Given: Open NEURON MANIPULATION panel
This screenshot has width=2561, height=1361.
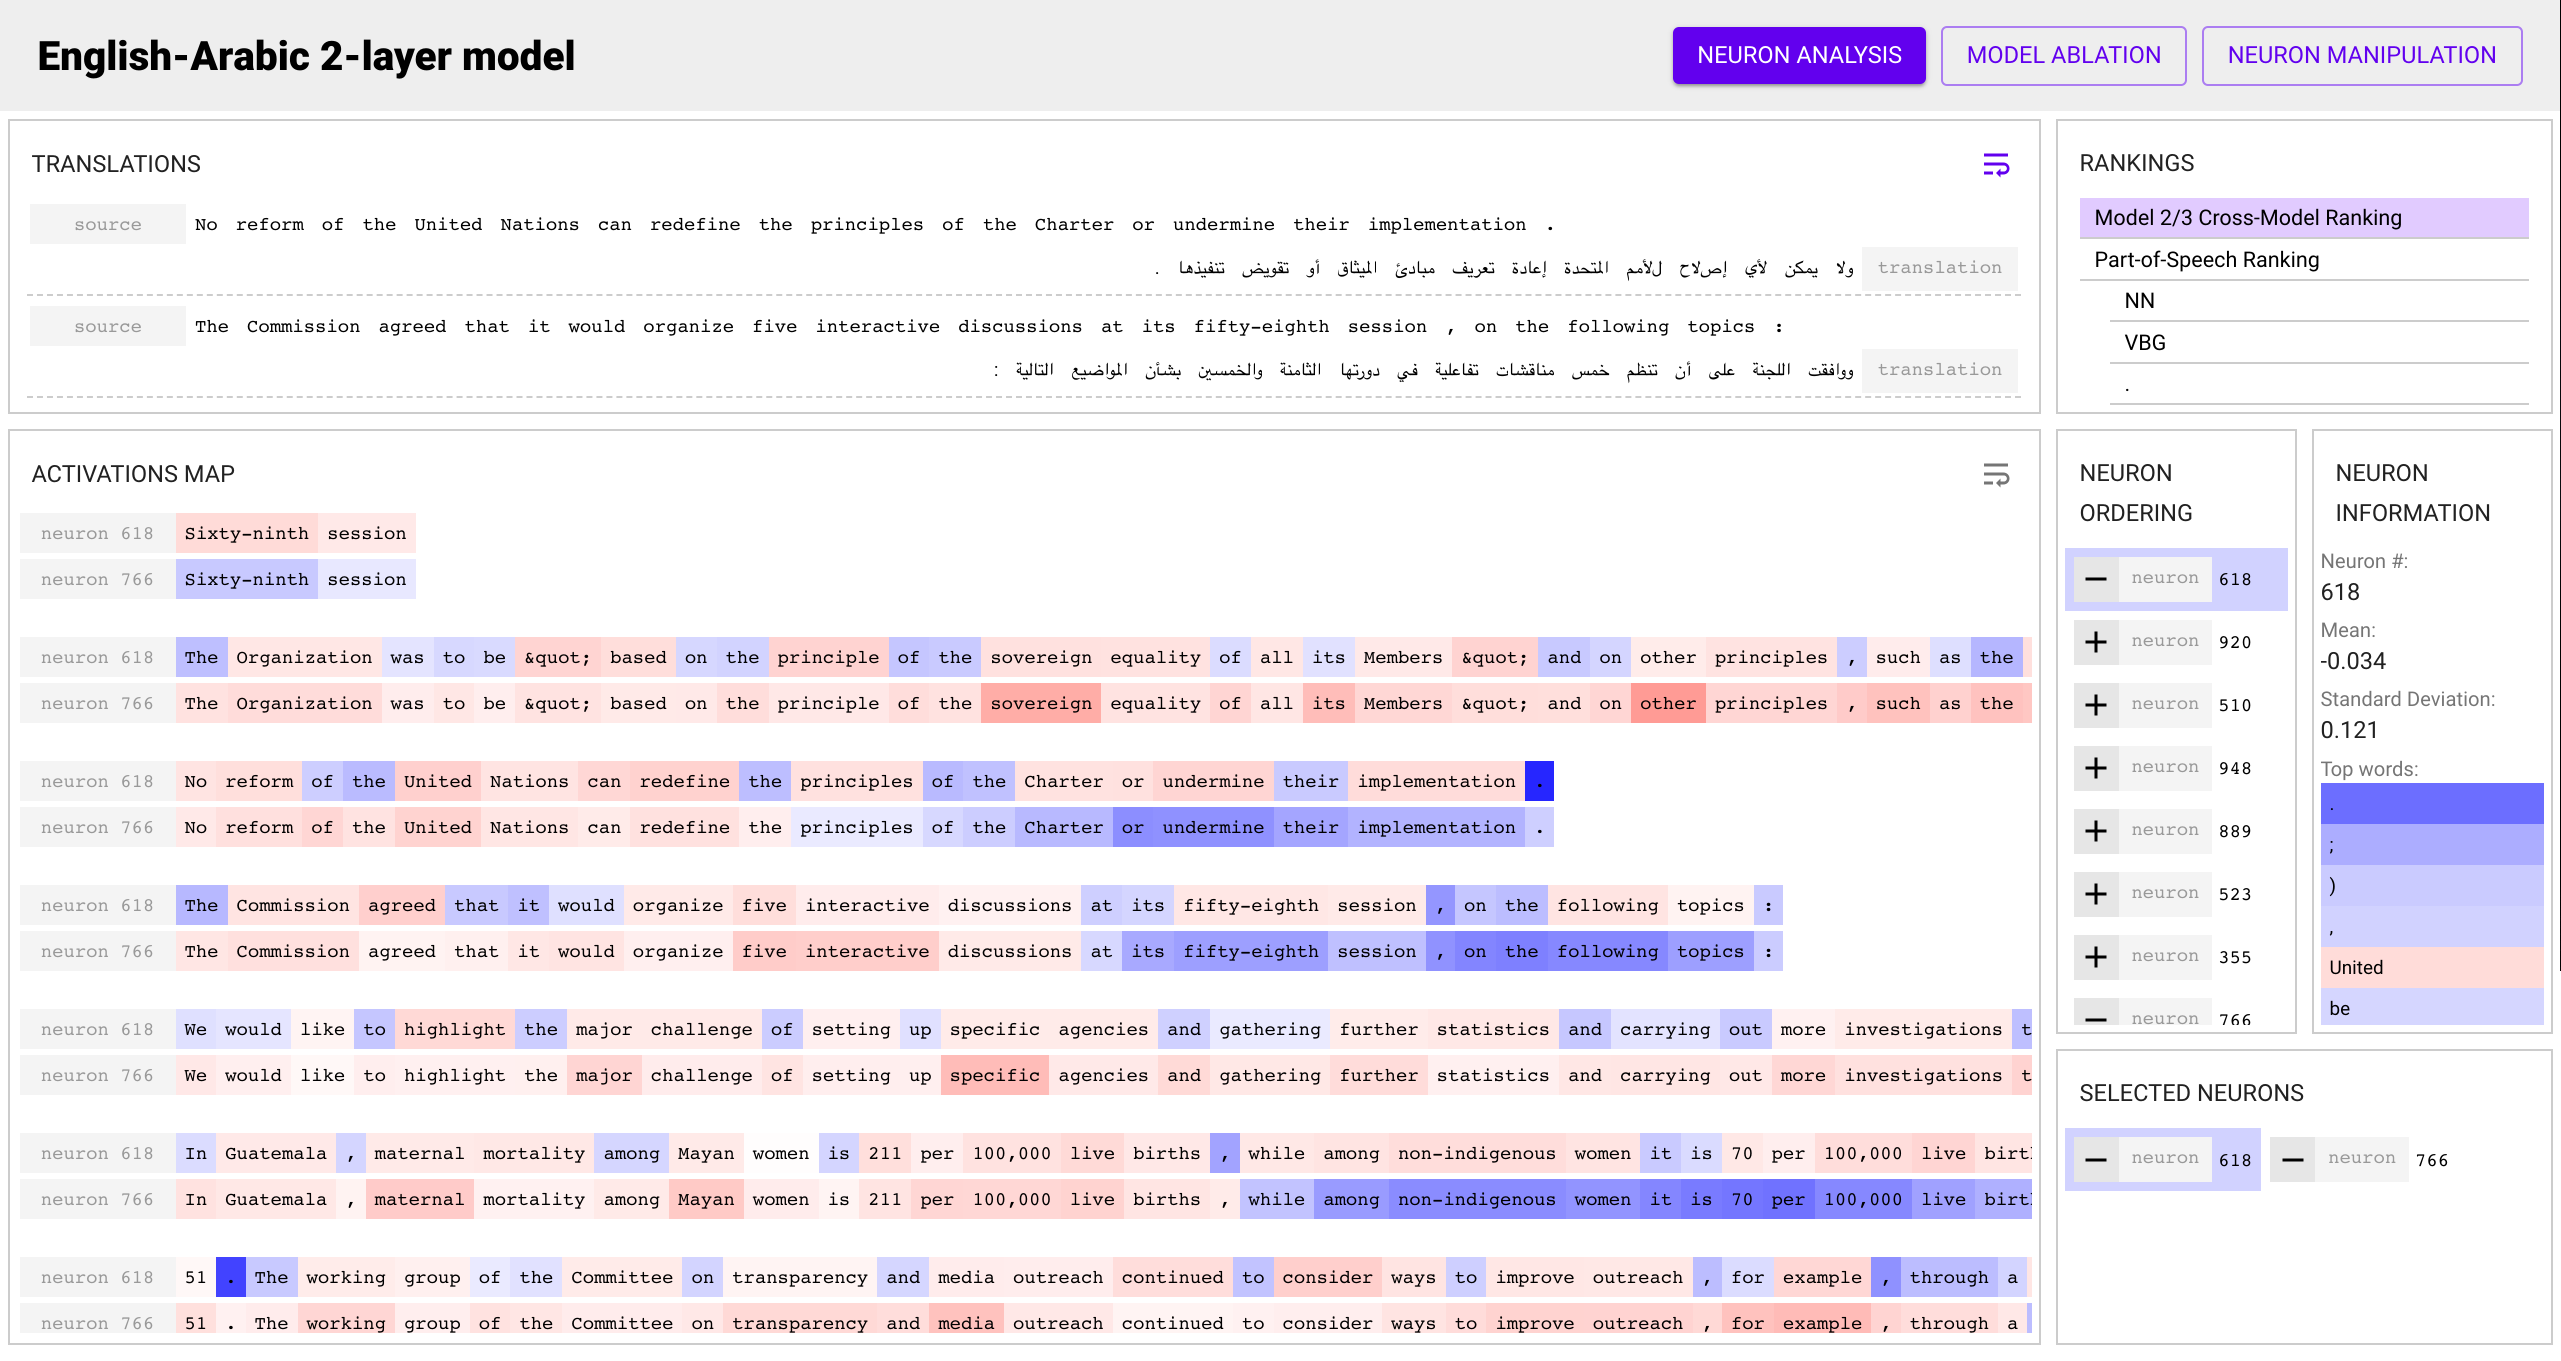Looking at the screenshot, I should 2361,56.
